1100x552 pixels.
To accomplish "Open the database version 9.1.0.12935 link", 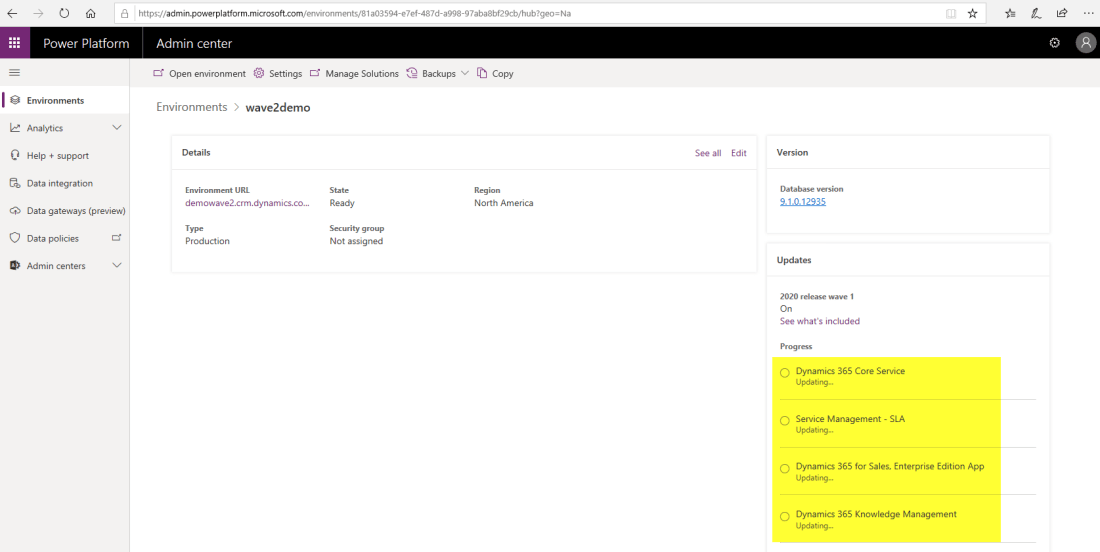I will tap(802, 202).
